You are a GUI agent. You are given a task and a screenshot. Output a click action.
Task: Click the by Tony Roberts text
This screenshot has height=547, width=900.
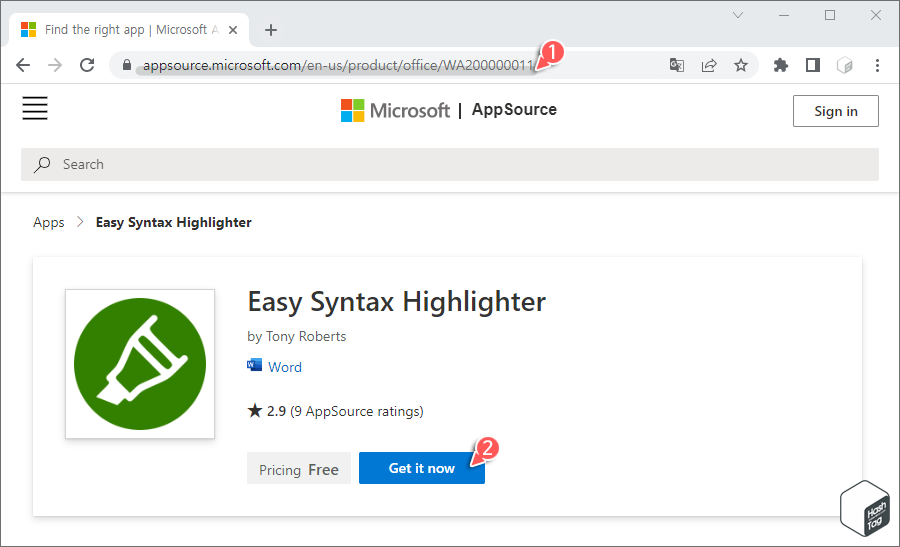297,336
